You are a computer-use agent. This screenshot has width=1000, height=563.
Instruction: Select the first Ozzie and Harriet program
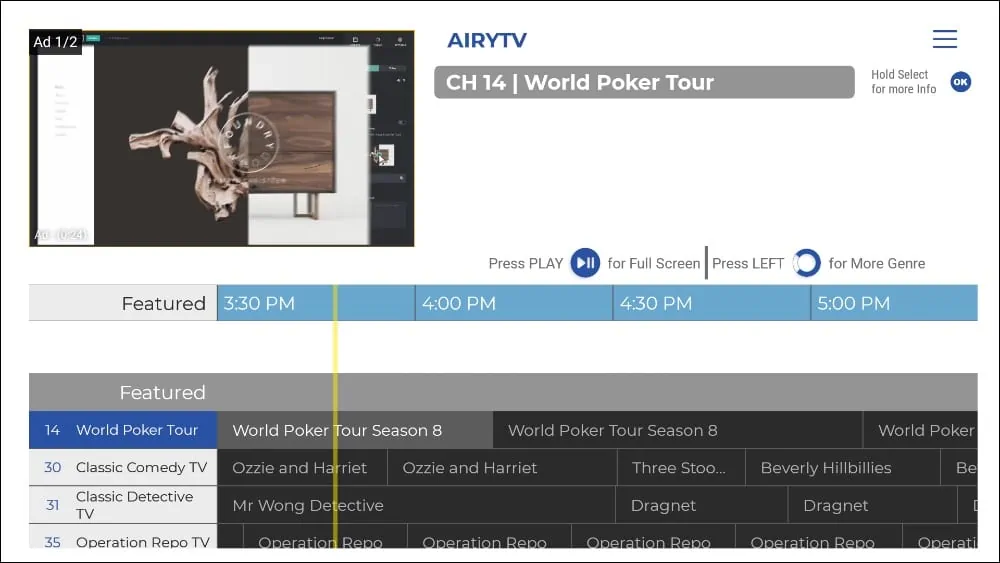(x=302, y=467)
